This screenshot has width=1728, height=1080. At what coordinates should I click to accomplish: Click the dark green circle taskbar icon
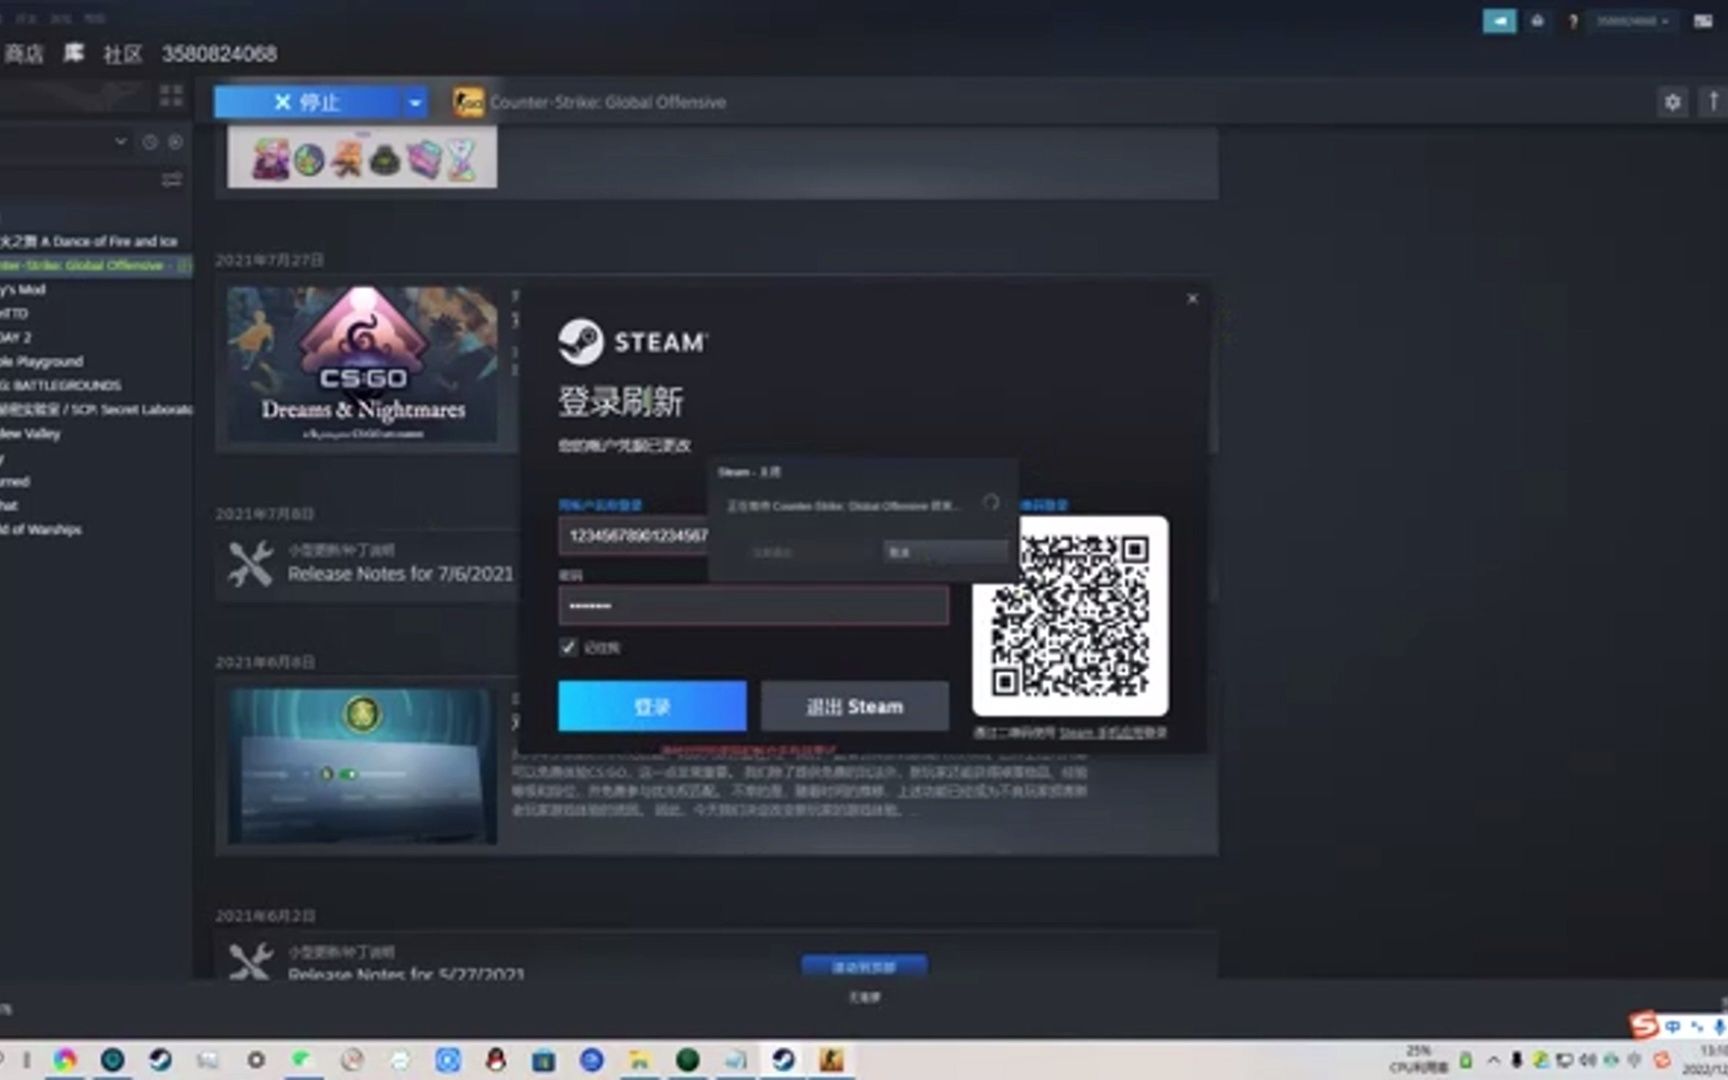tap(687, 1060)
